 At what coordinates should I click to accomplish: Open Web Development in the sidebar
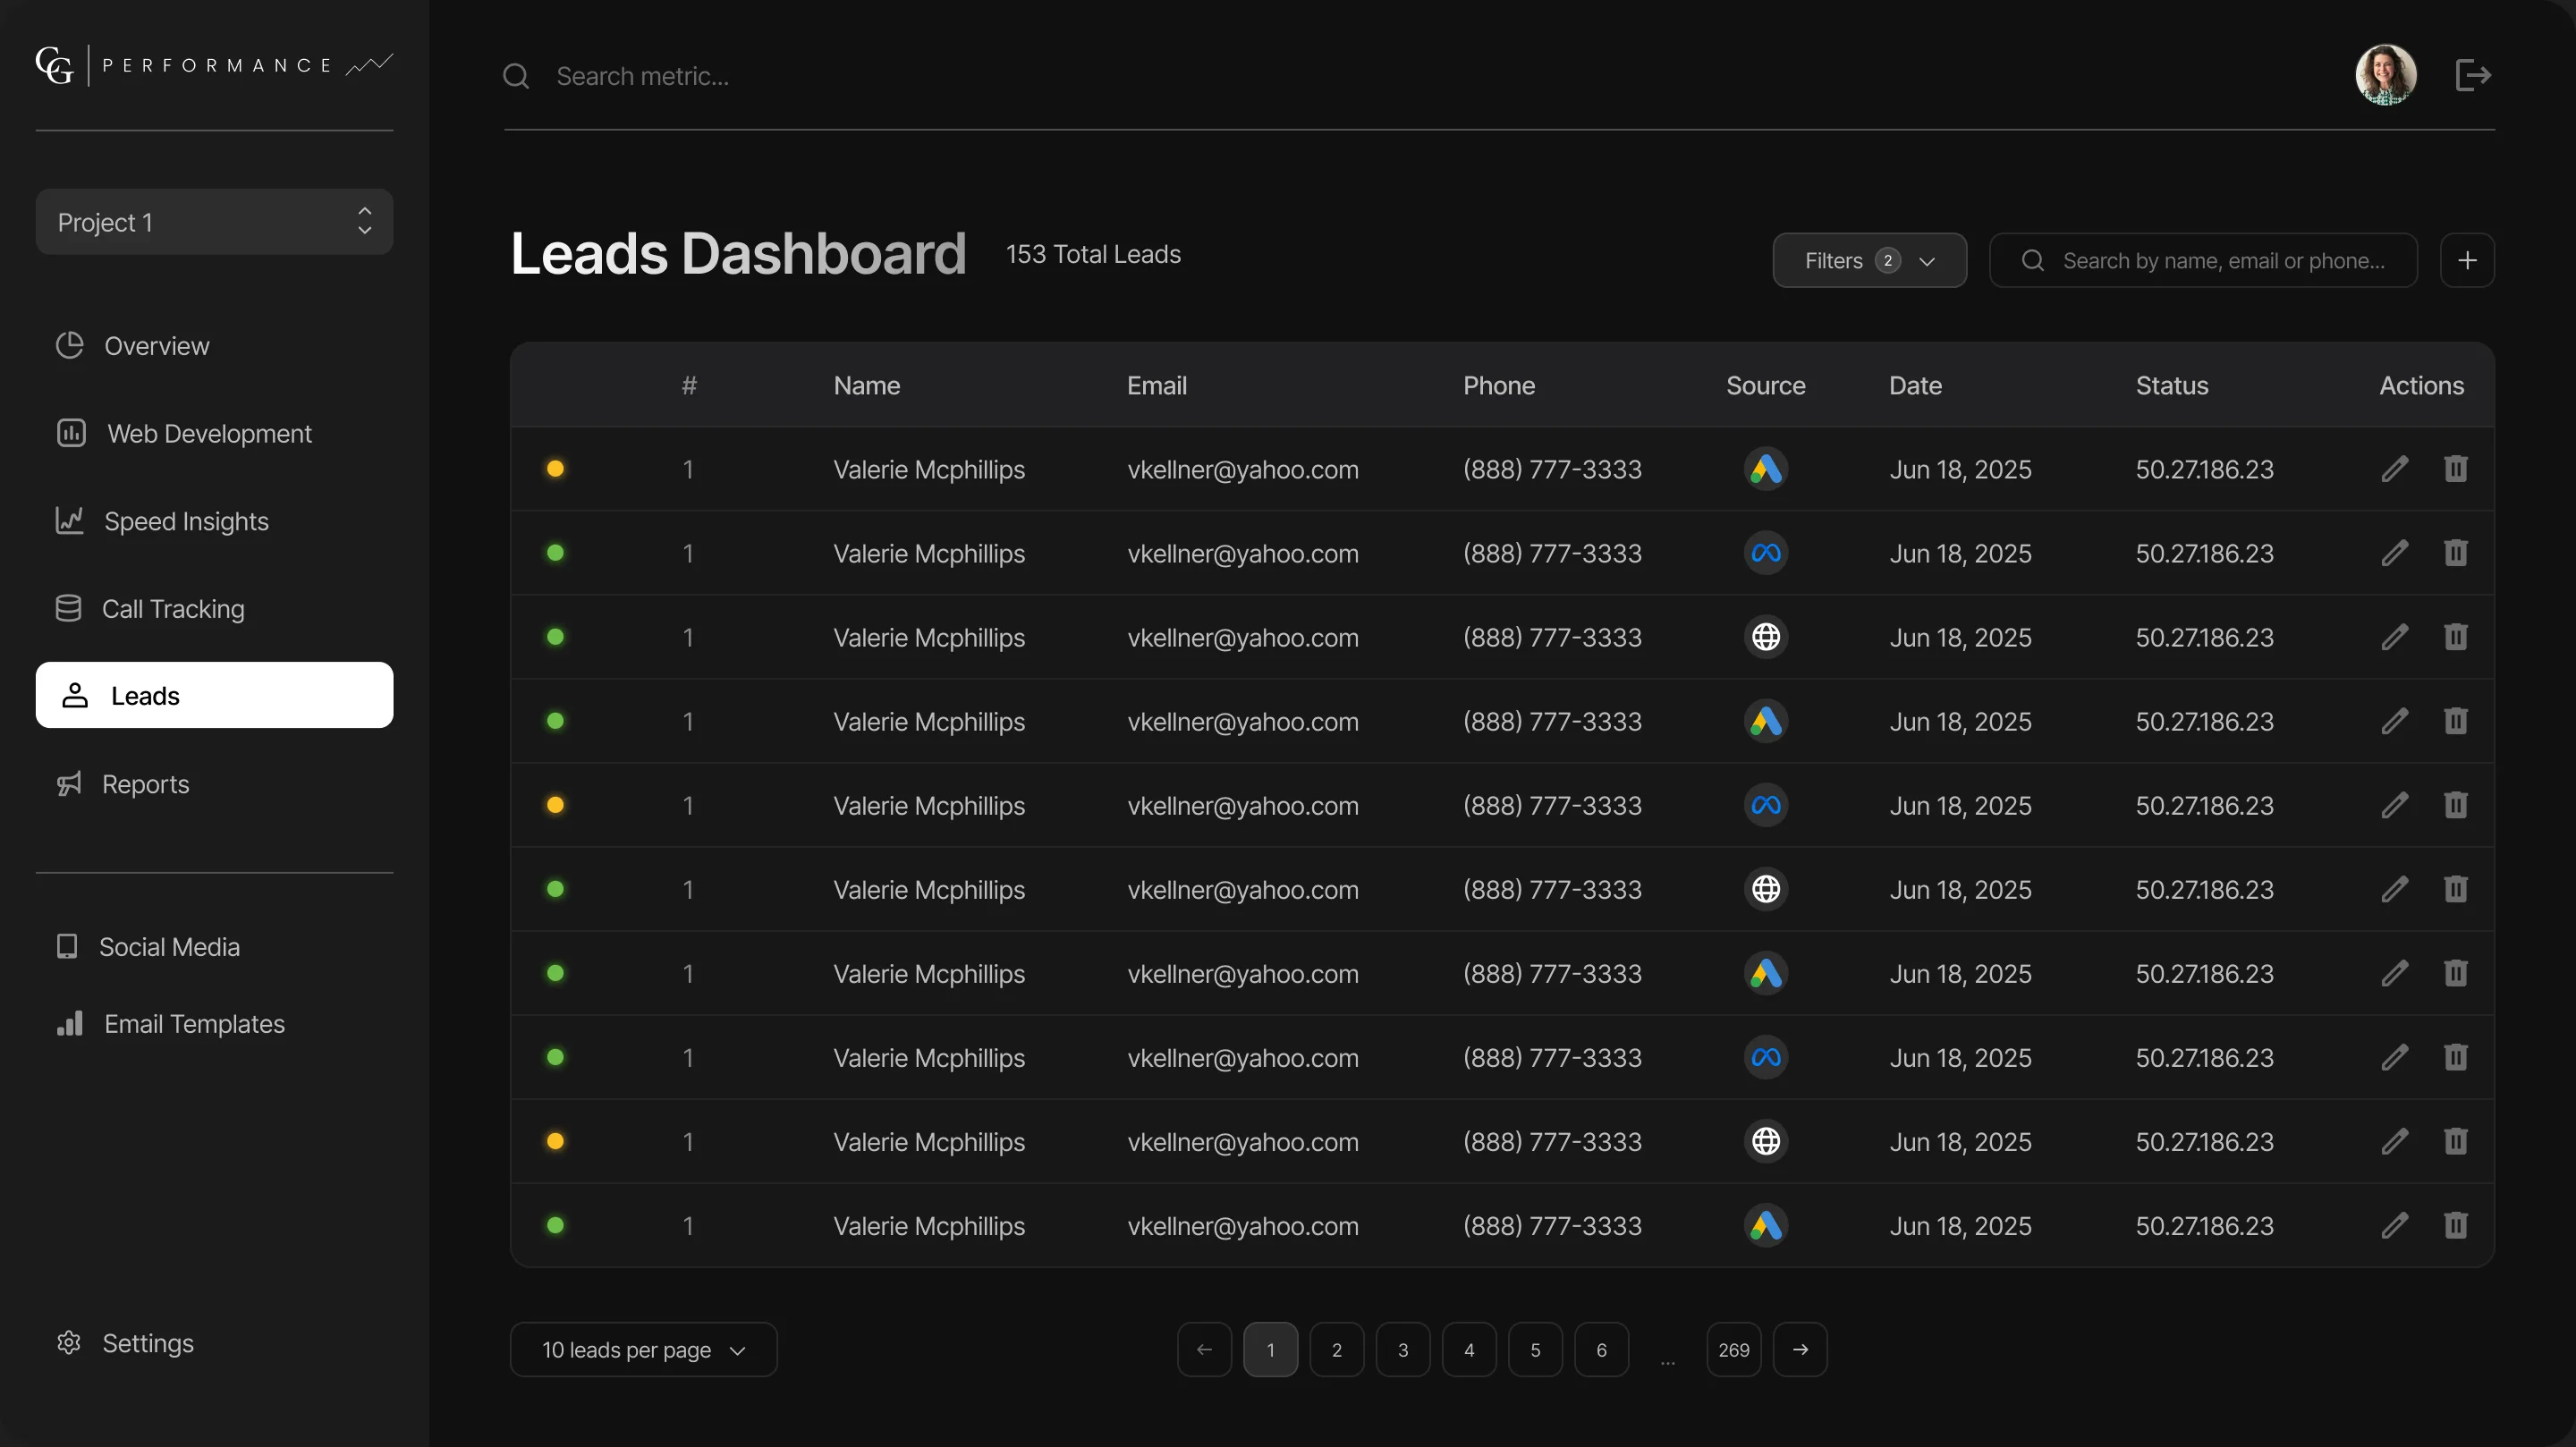pos(184,434)
